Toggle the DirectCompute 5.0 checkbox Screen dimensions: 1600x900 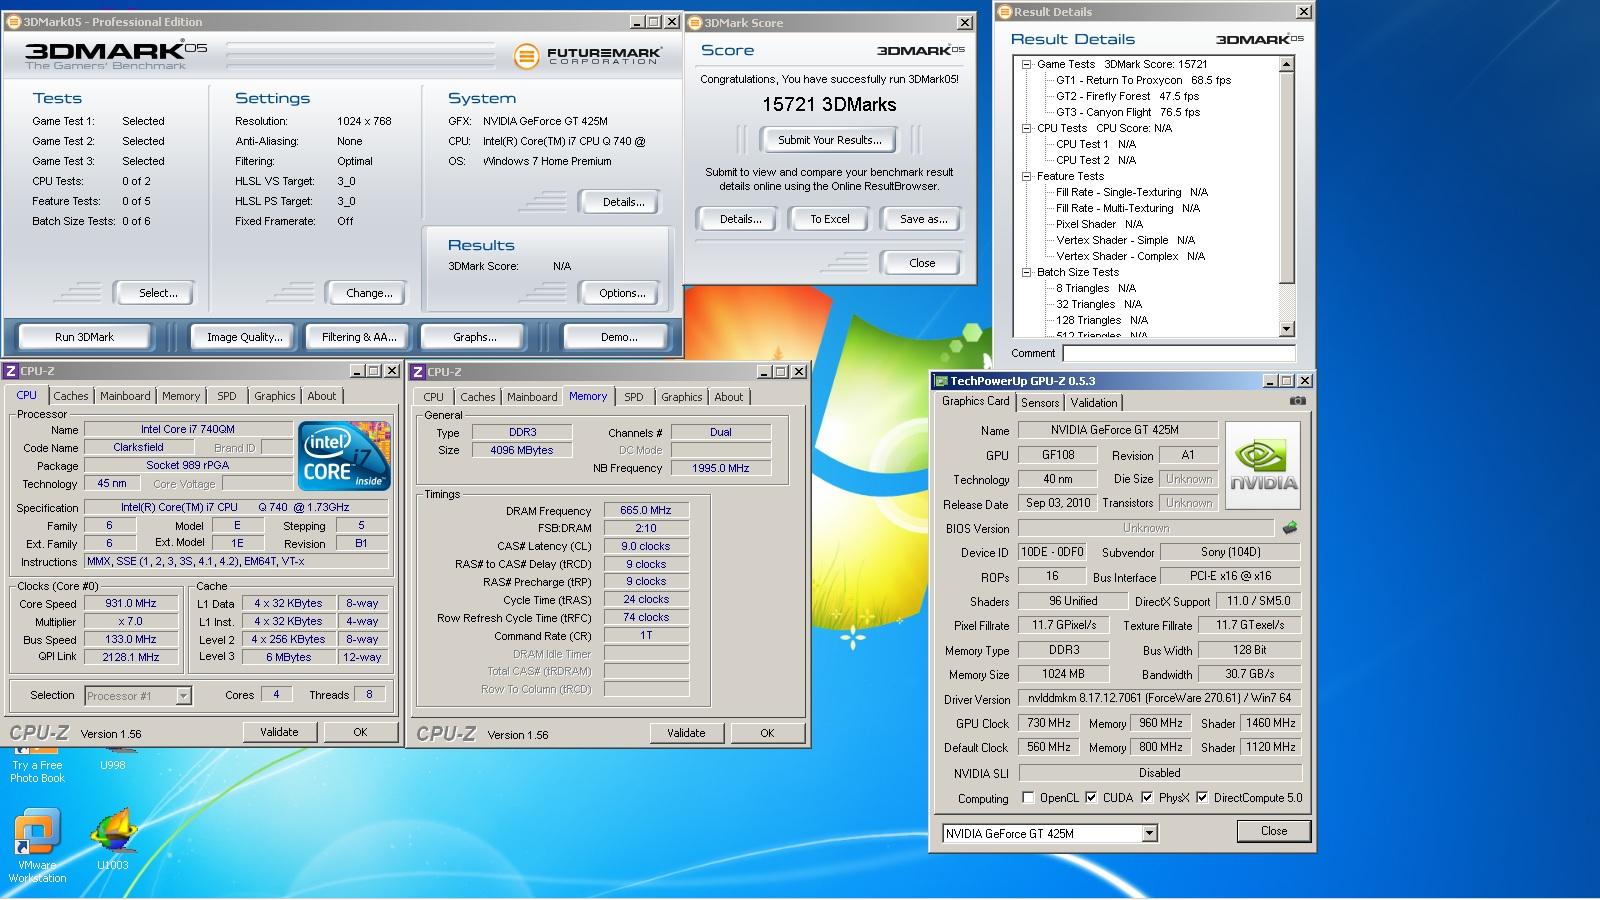pos(1202,798)
